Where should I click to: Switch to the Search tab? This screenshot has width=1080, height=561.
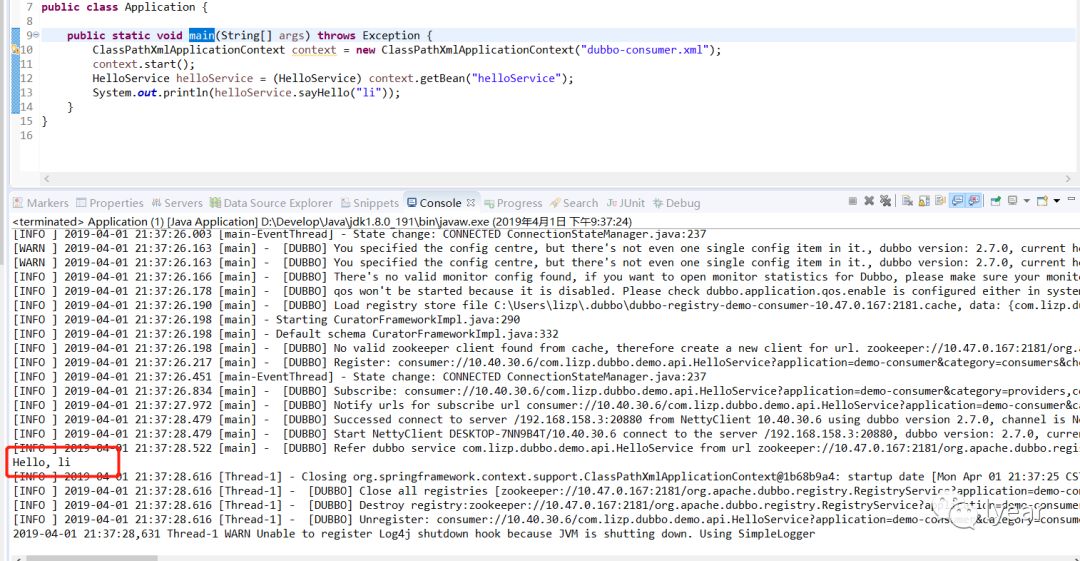coord(574,203)
